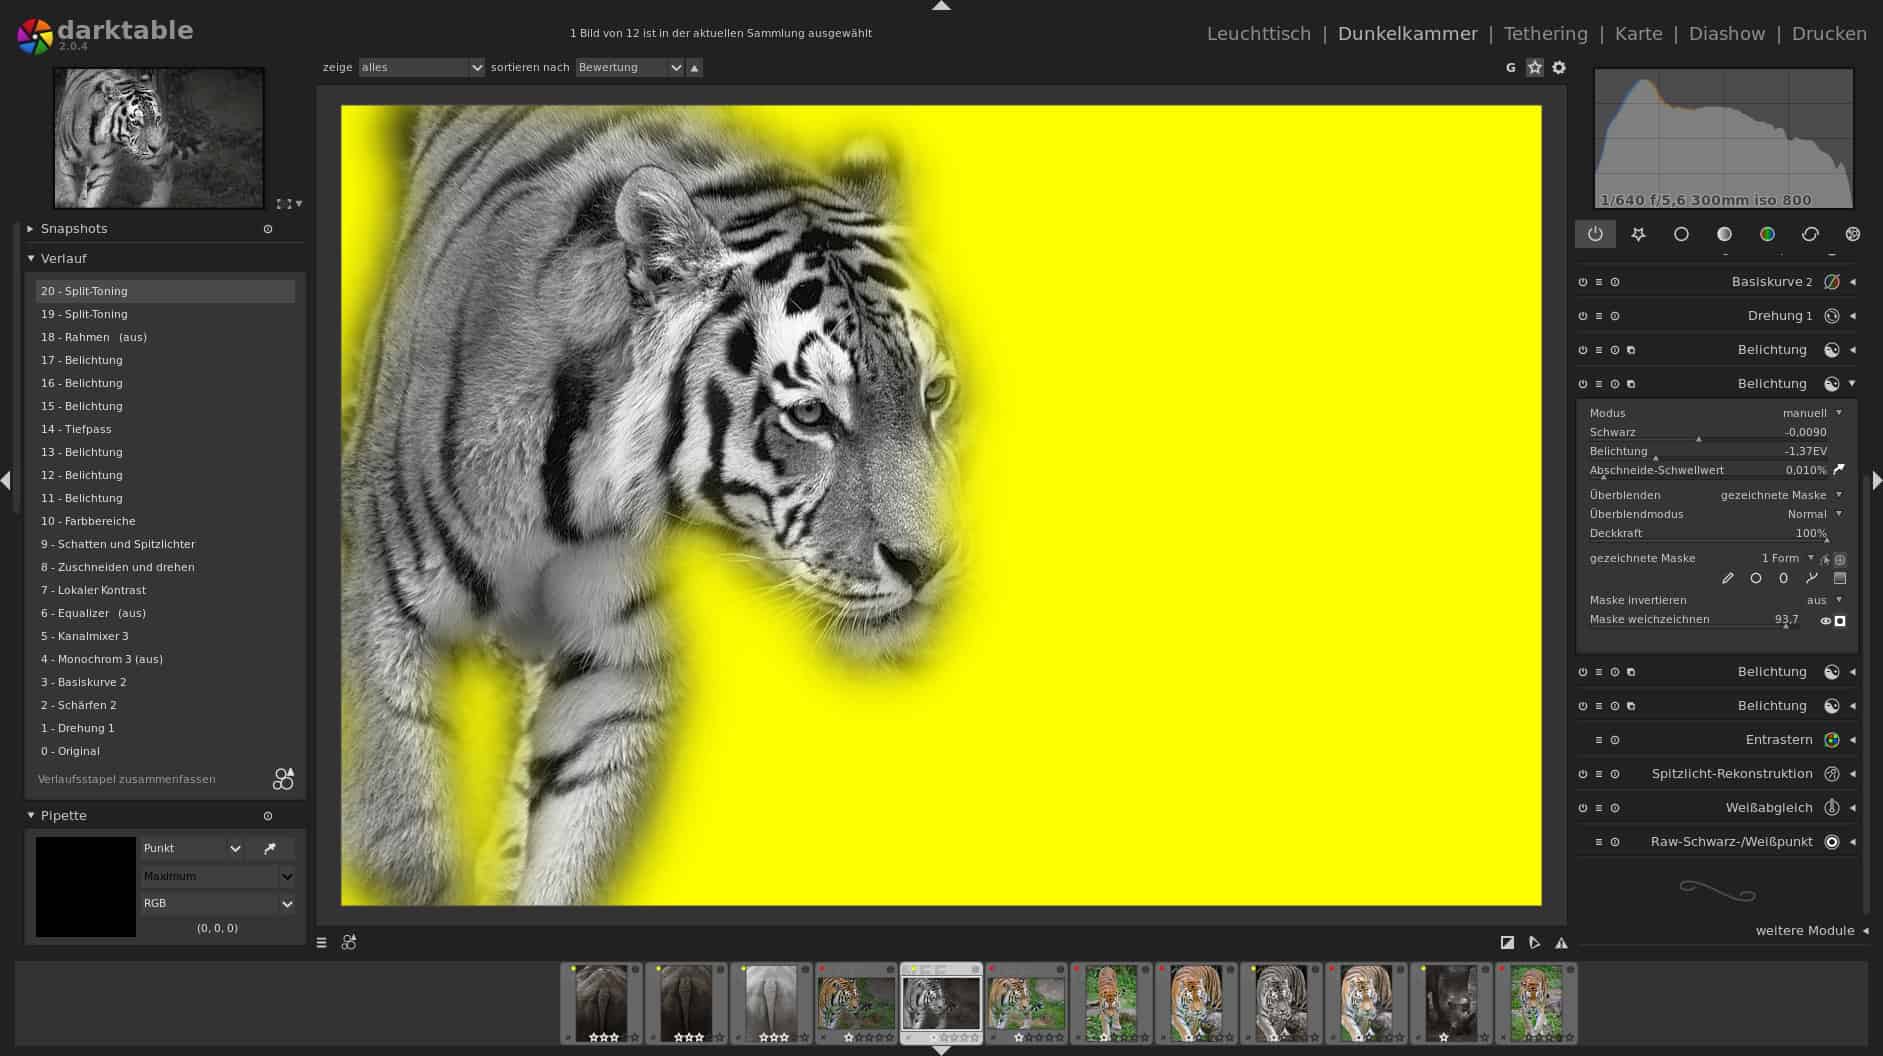1883x1056 pixels.
Task: Select the gradient mask shape tool
Action: (1838, 578)
